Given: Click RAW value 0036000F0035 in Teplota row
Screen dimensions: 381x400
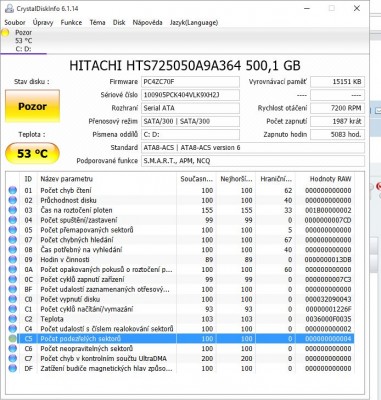Looking at the screenshot, I should (x=328, y=319).
